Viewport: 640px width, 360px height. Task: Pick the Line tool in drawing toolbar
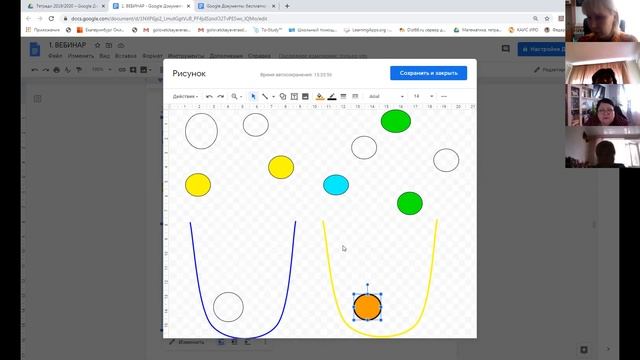(x=265, y=96)
